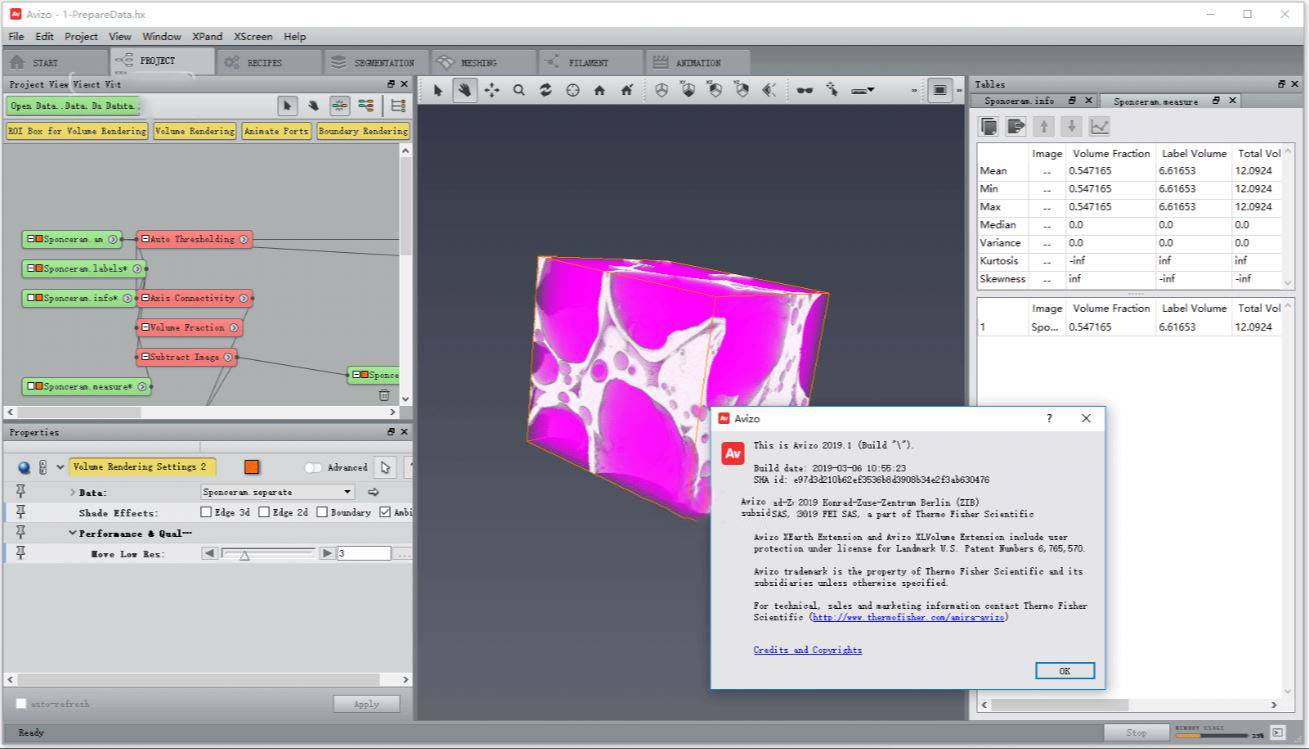
Task: Enable the Boundary shade effect checkbox
Action: pyautogui.click(x=322, y=512)
